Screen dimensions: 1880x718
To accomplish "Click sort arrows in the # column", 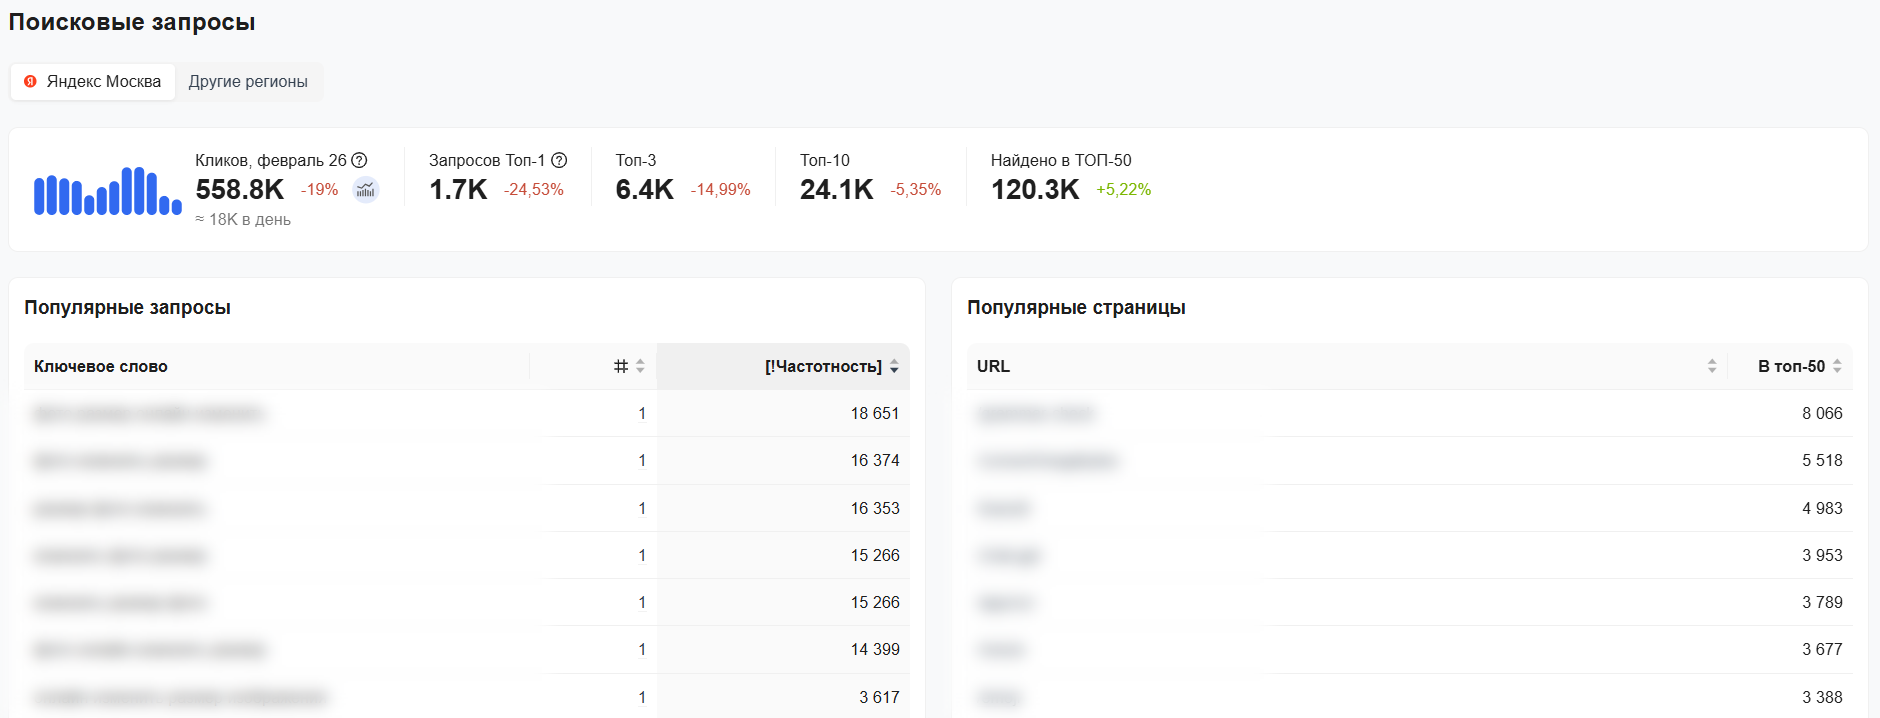I will [640, 366].
